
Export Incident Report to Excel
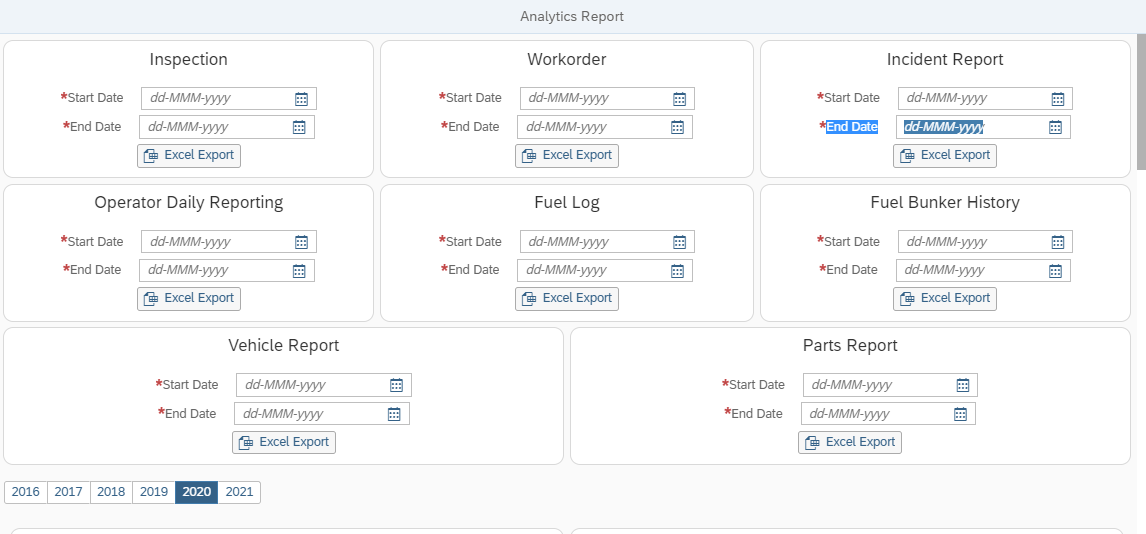[944, 156]
